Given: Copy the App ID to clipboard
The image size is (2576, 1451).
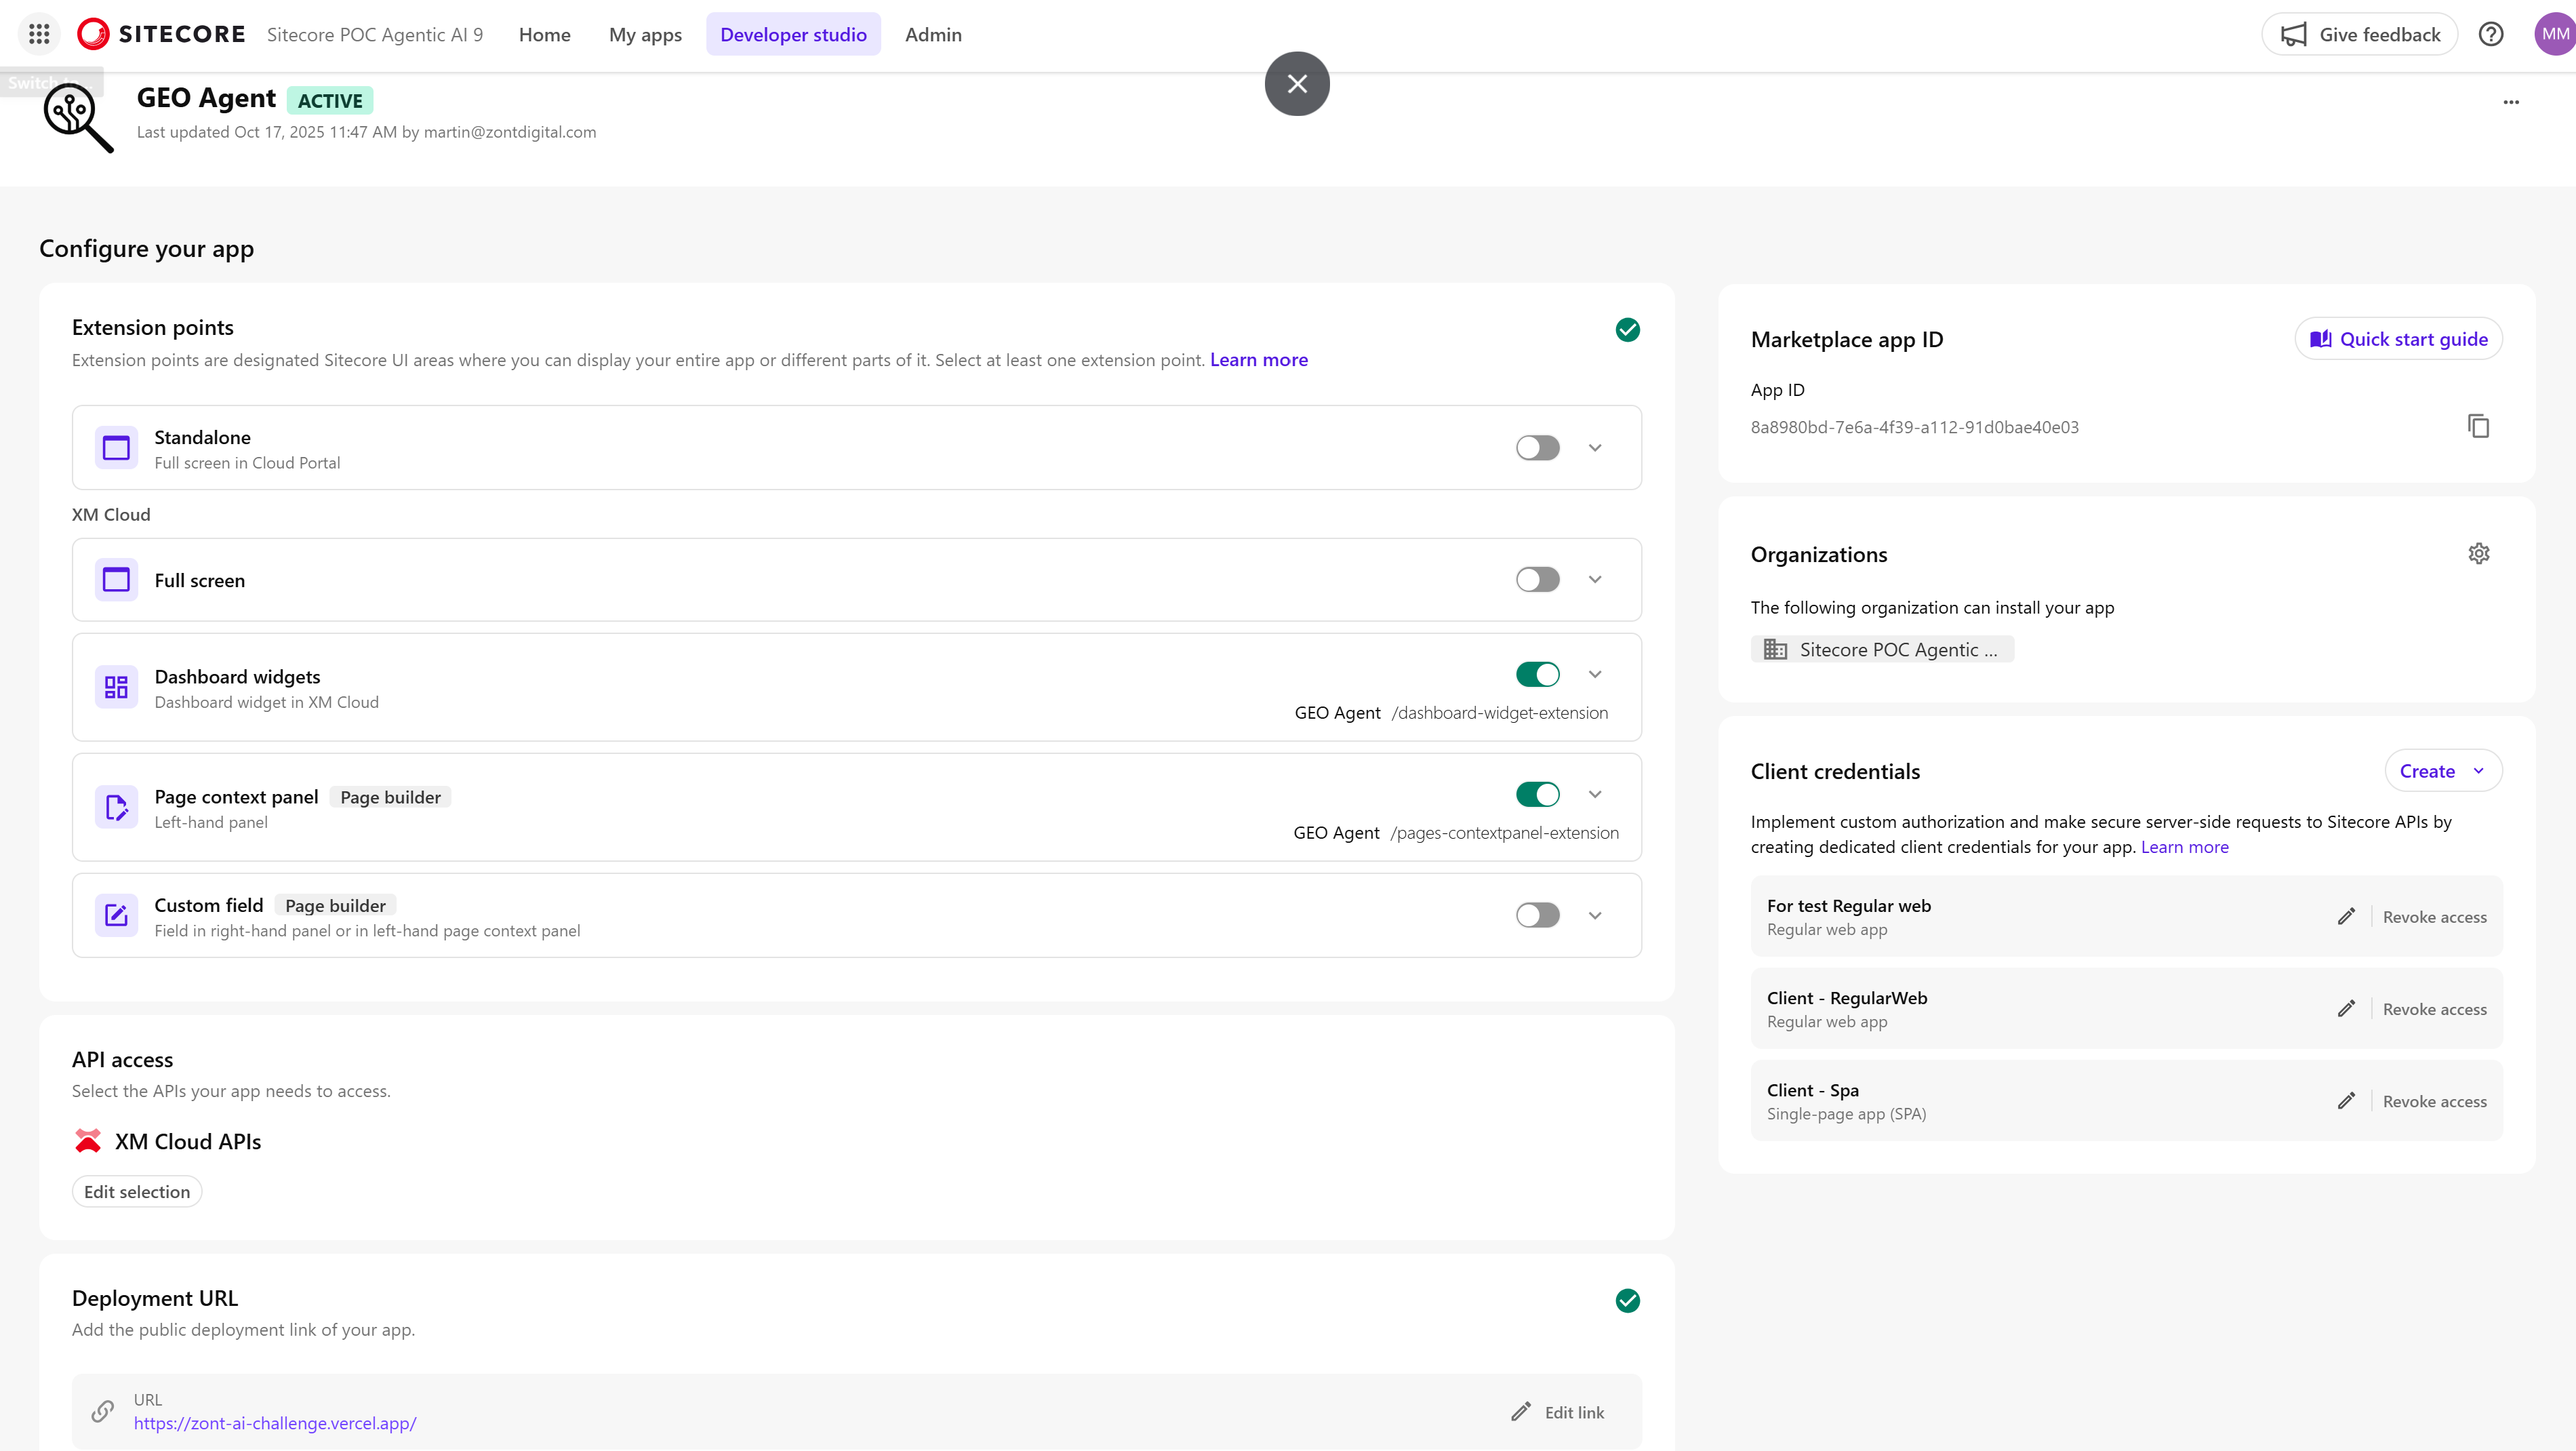Looking at the screenshot, I should coord(2478,426).
